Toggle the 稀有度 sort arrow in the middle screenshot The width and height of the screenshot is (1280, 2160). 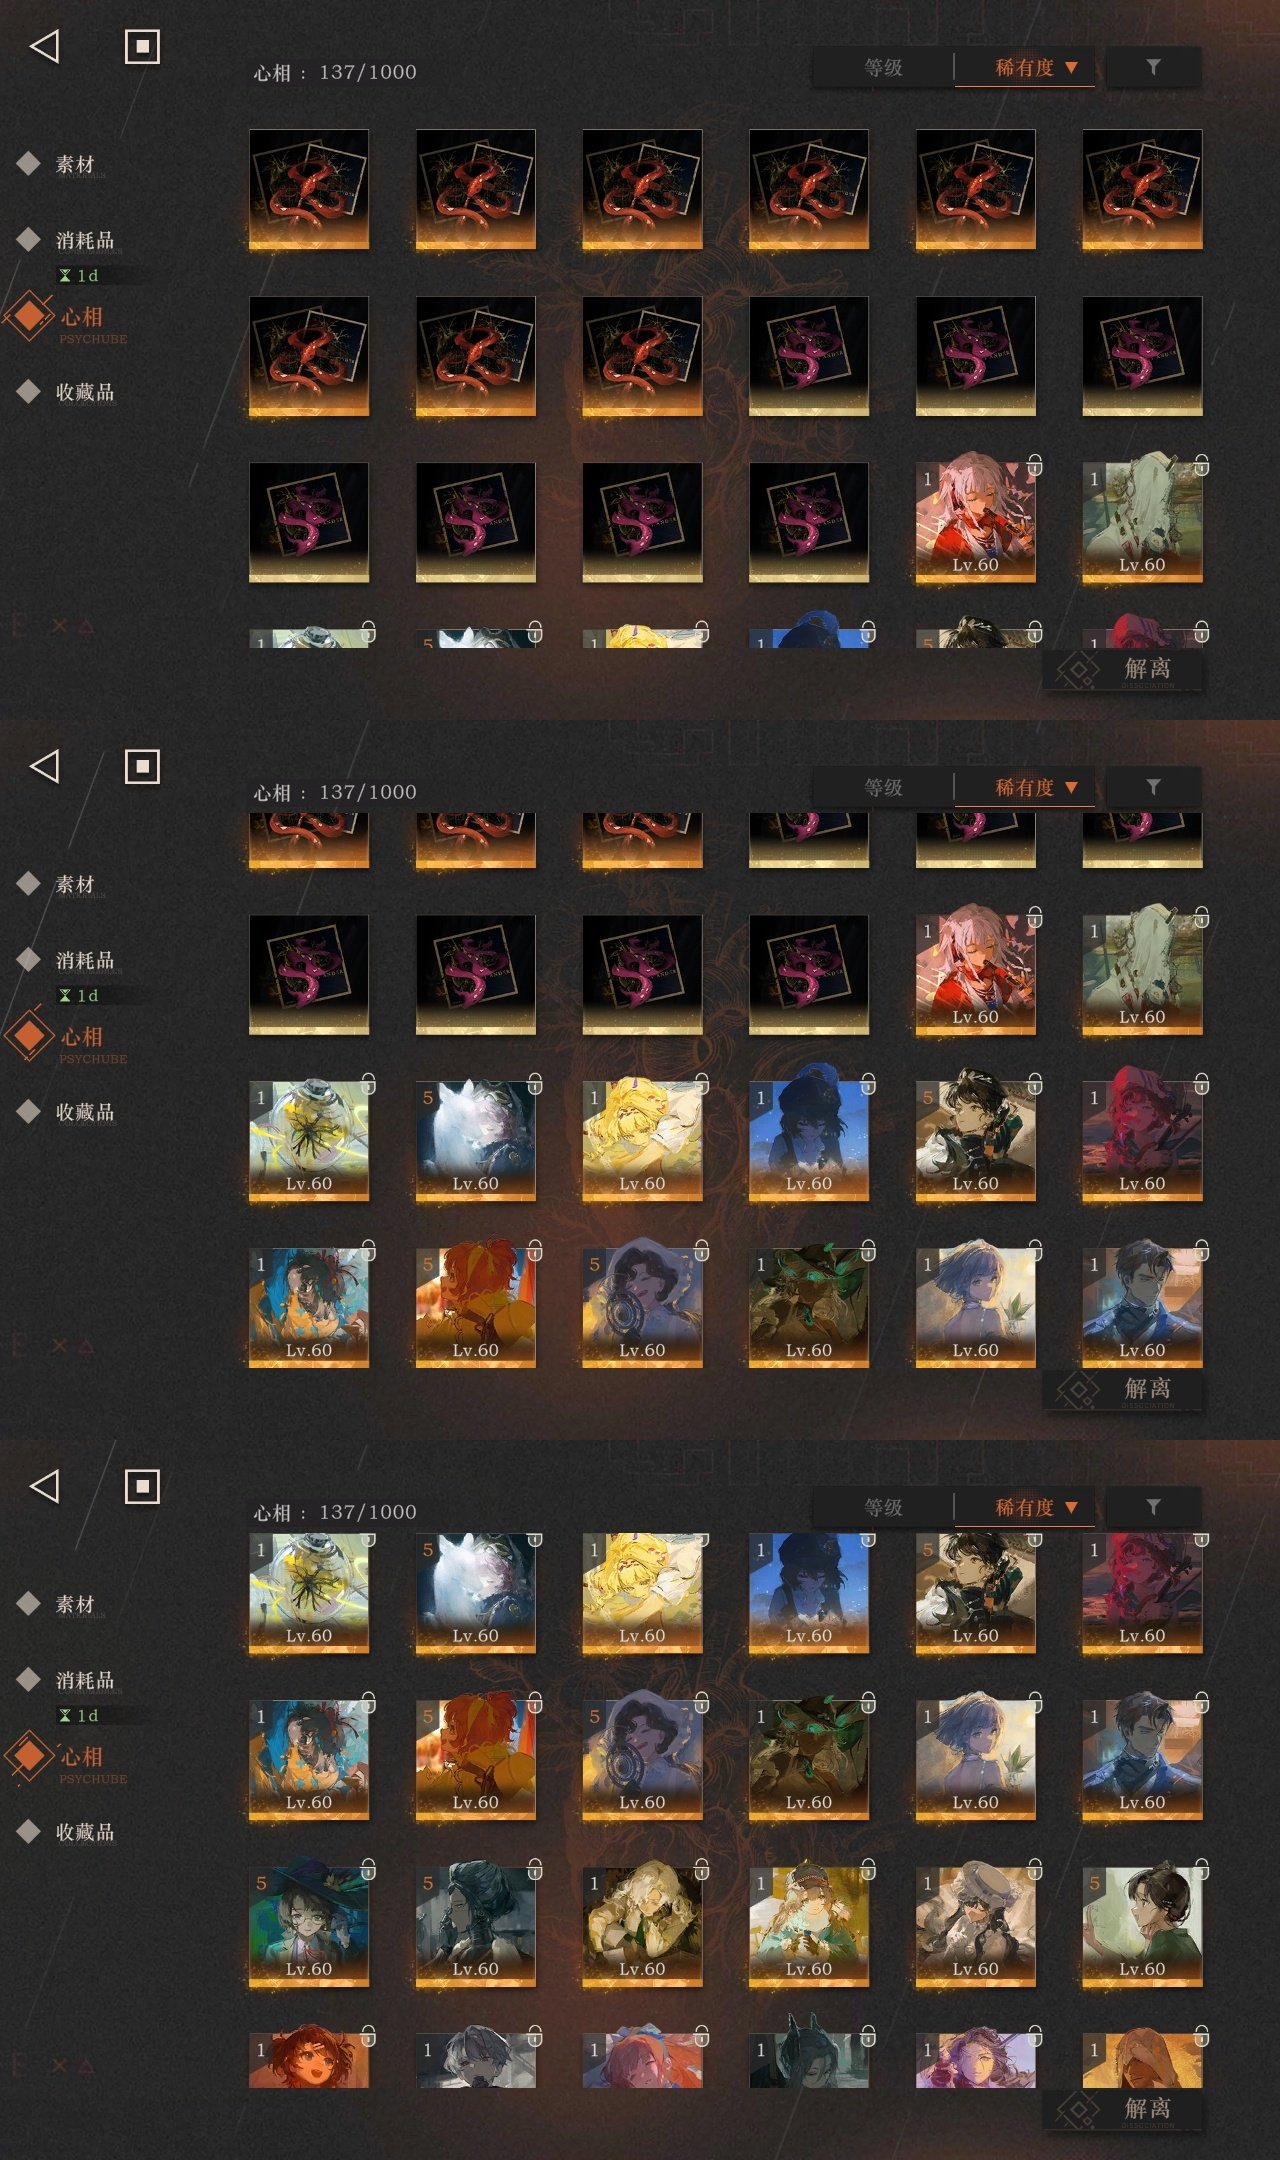click(1071, 787)
